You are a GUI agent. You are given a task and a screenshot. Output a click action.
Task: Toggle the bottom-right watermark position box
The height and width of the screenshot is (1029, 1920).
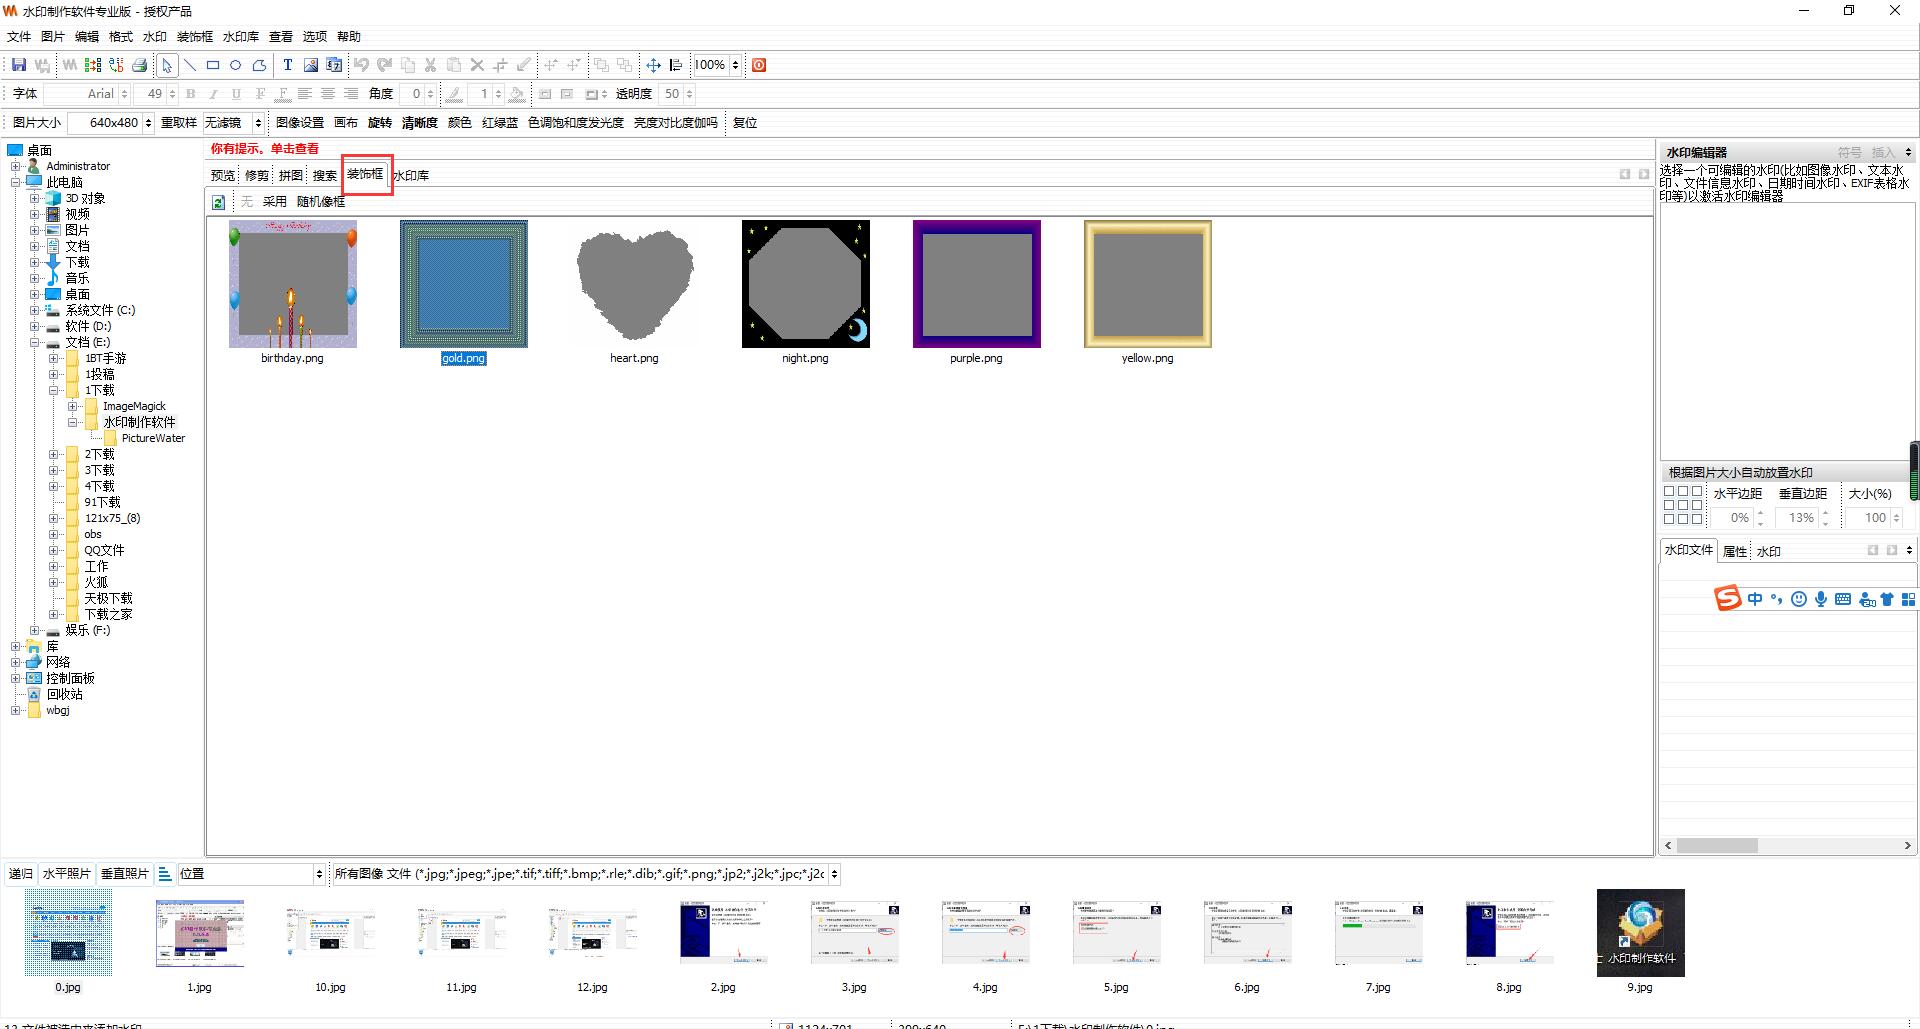pyautogui.click(x=1697, y=519)
